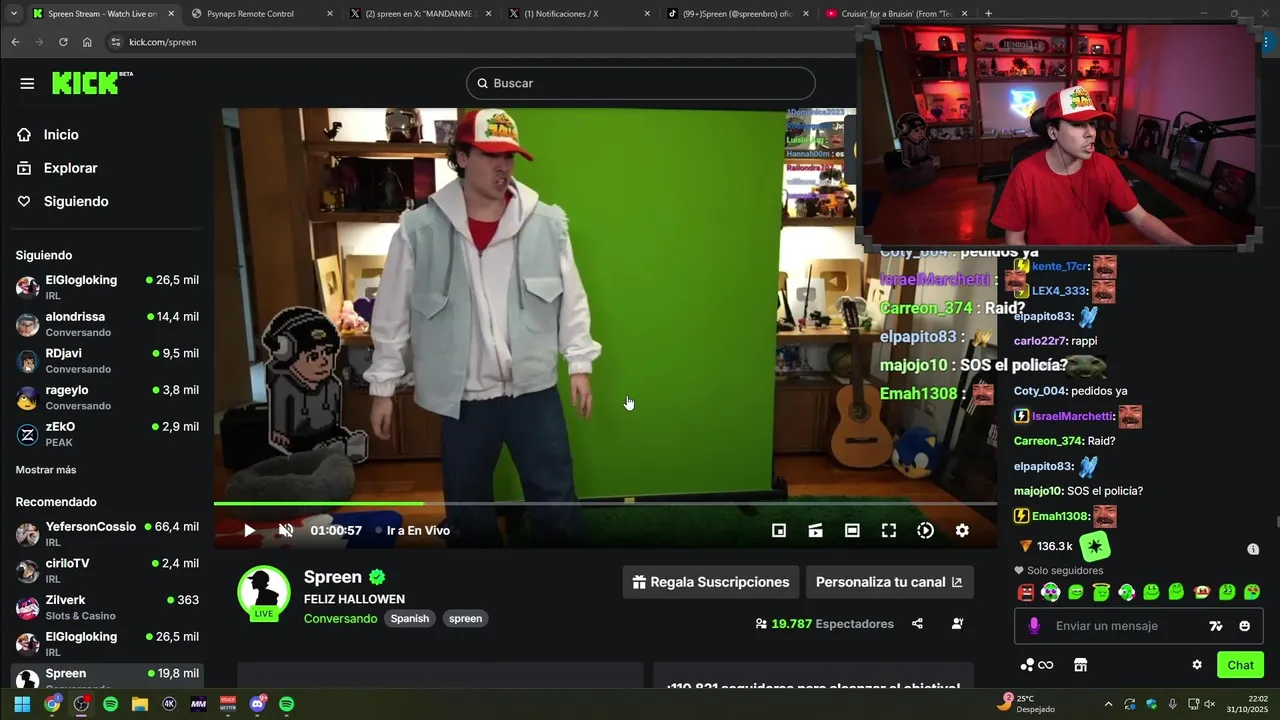
Task: Open Zilverk recommended channel
Action: coord(106,608)
